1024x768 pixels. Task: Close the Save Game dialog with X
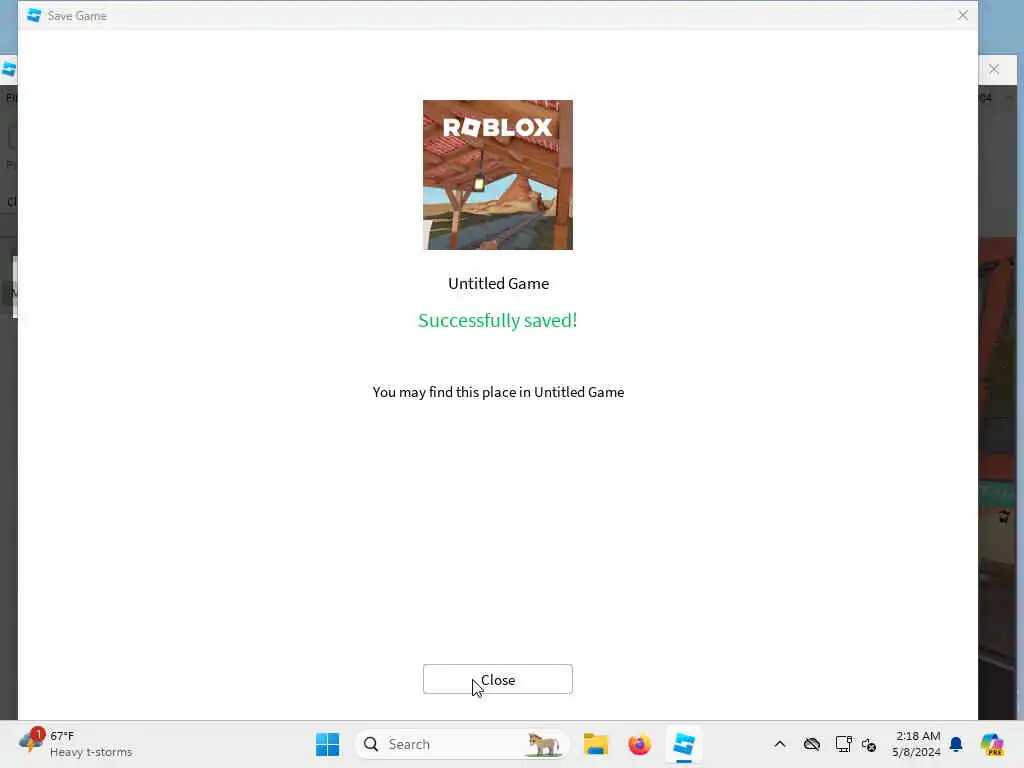963,15
